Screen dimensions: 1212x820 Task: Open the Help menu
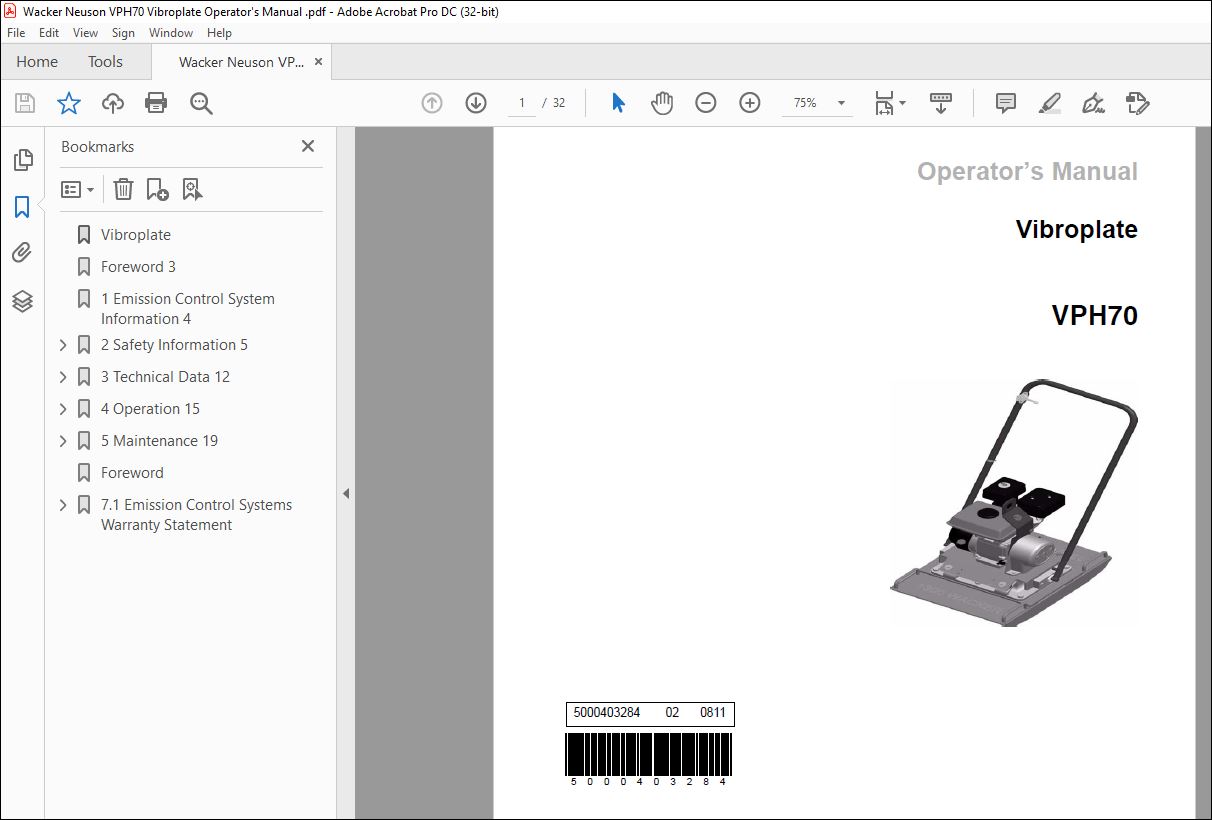(219, 33)
